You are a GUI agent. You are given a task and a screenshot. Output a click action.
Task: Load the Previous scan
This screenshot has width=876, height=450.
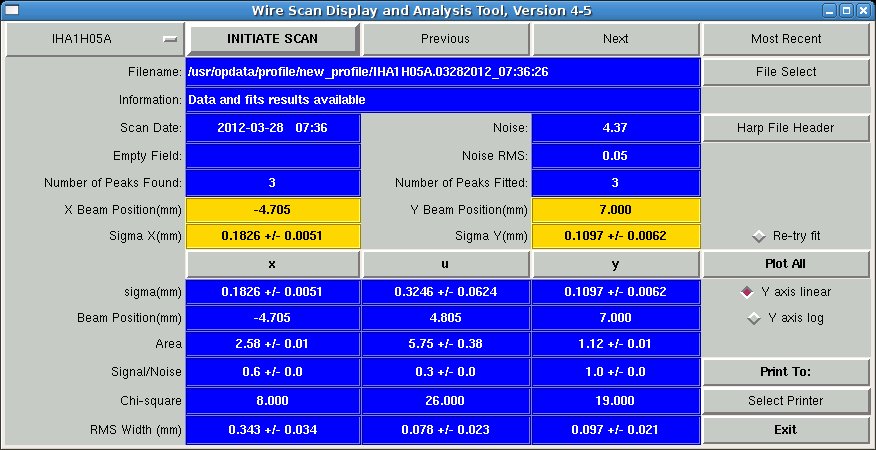(445, 39)
